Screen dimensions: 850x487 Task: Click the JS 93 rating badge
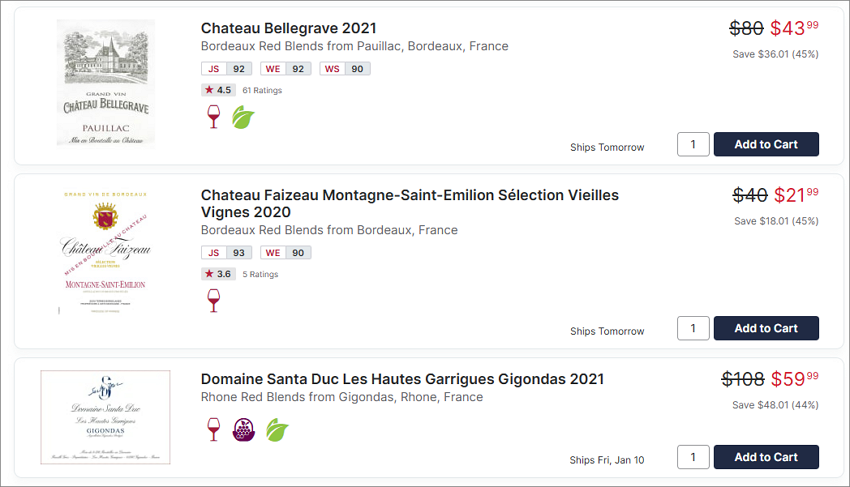click(227, 253)
